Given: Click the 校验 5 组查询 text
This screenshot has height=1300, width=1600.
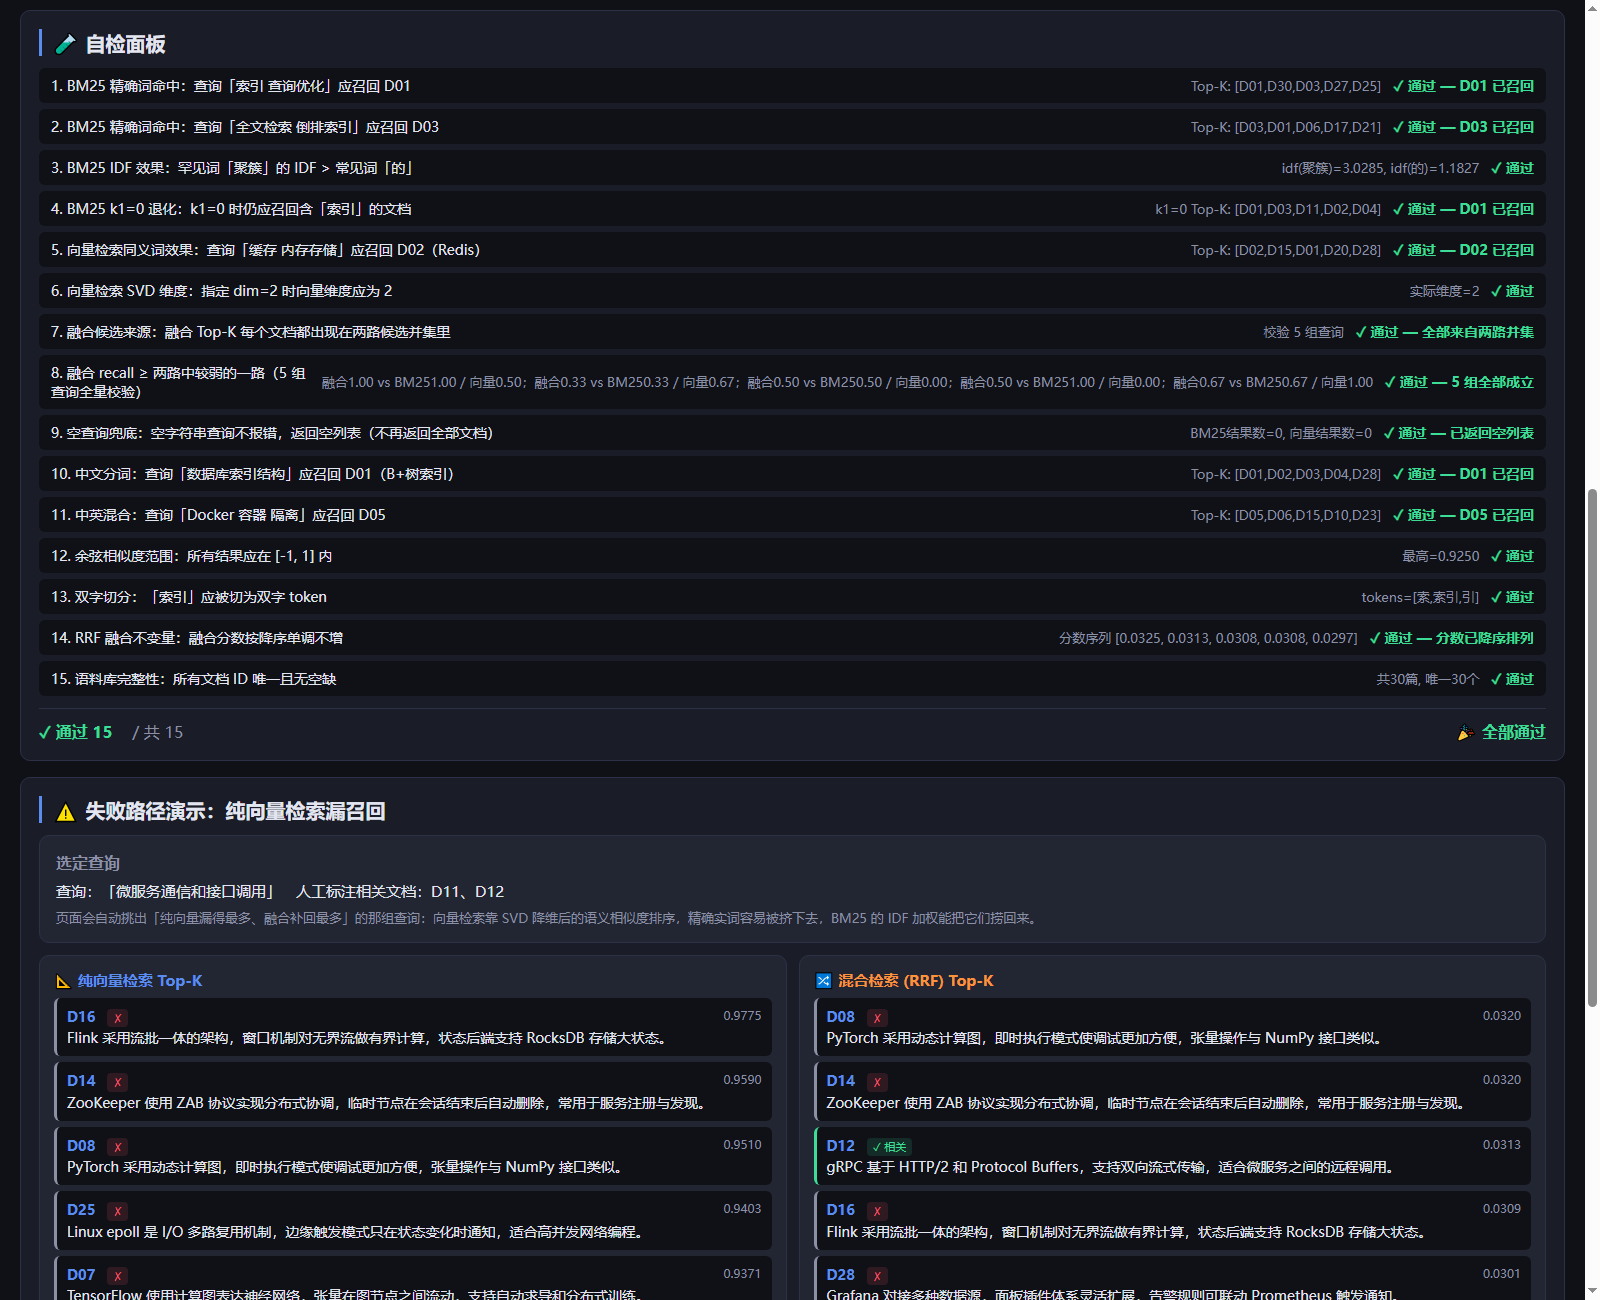Looking at the screenshot, I should pos(1303,333).
